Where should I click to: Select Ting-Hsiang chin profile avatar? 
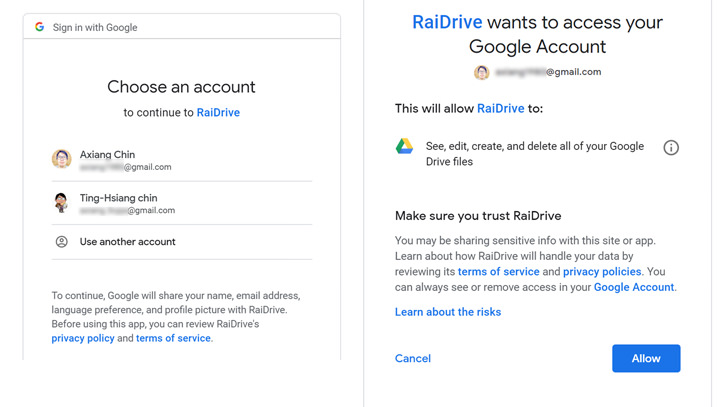61,203
